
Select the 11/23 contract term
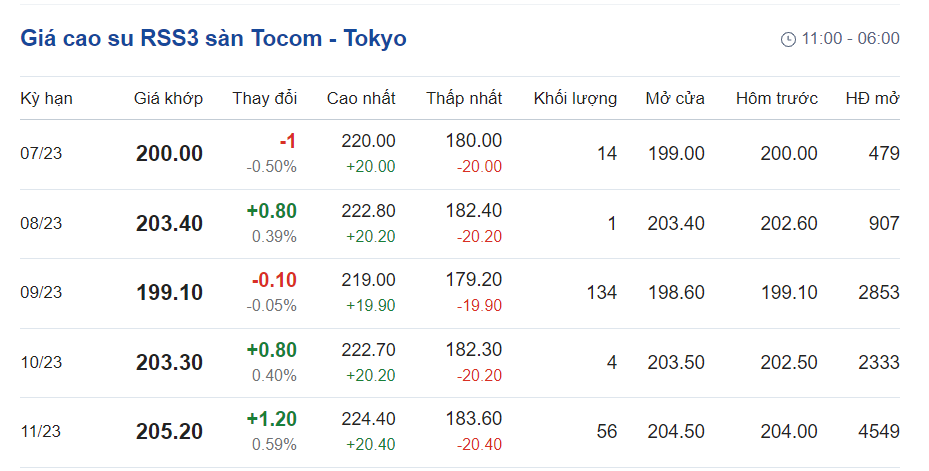pos(41,432)
